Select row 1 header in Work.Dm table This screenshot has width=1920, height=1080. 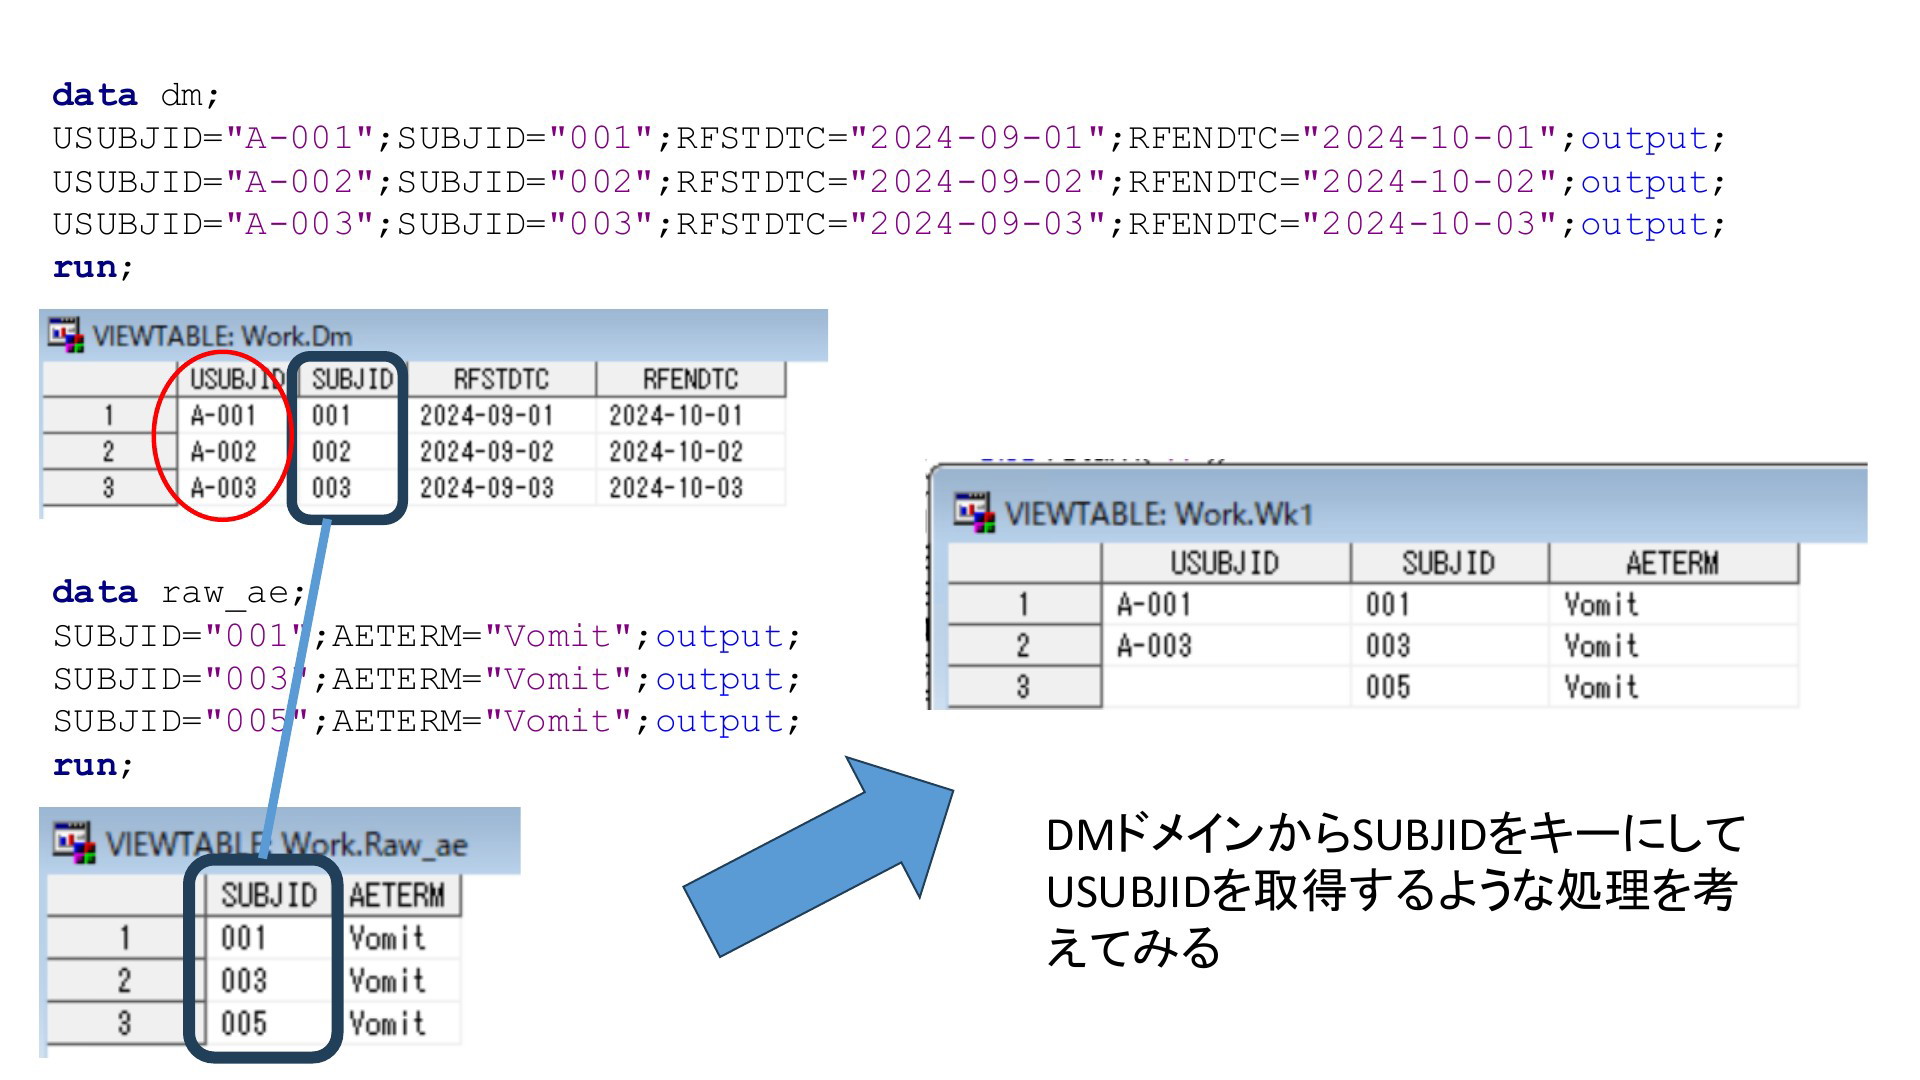[109, 415]
